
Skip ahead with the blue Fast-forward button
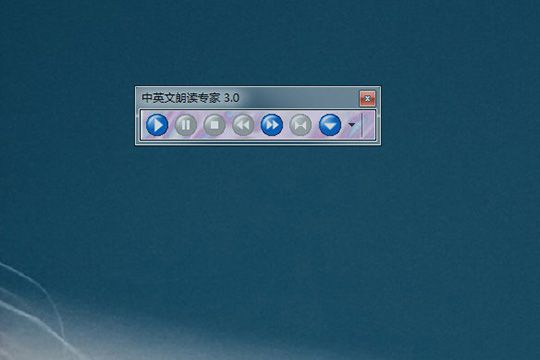pyautogui.click(x=272, y=125)
